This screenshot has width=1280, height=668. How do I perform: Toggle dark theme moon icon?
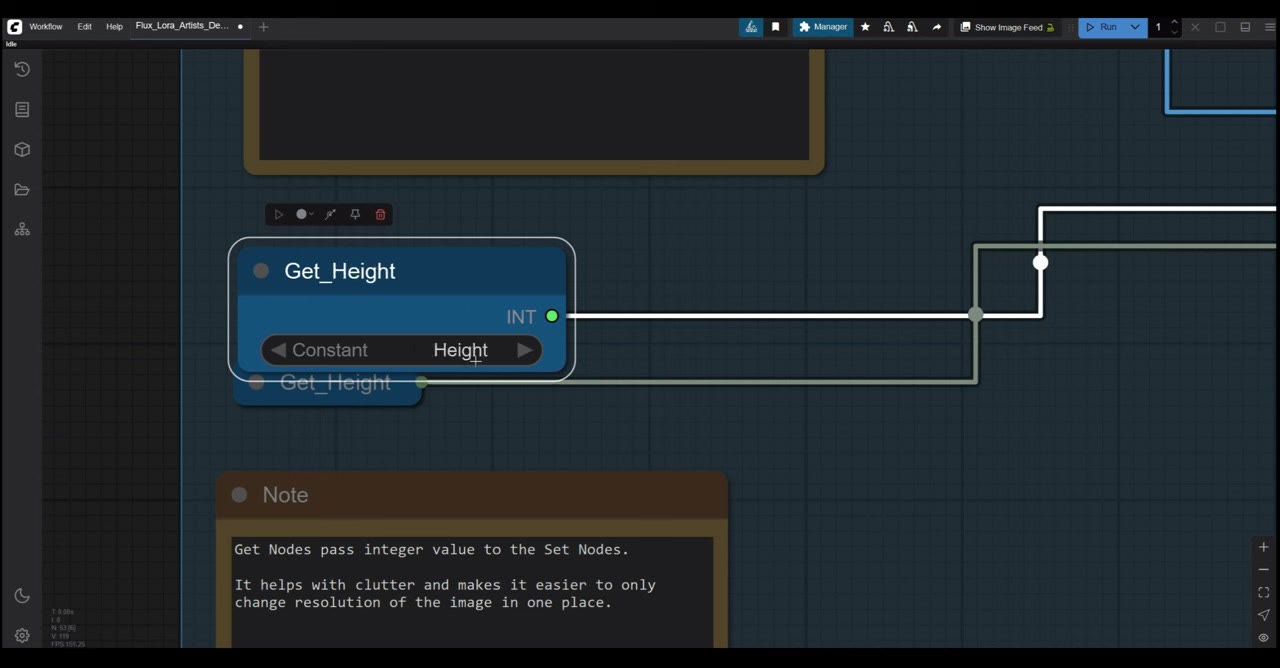point(22,595)
